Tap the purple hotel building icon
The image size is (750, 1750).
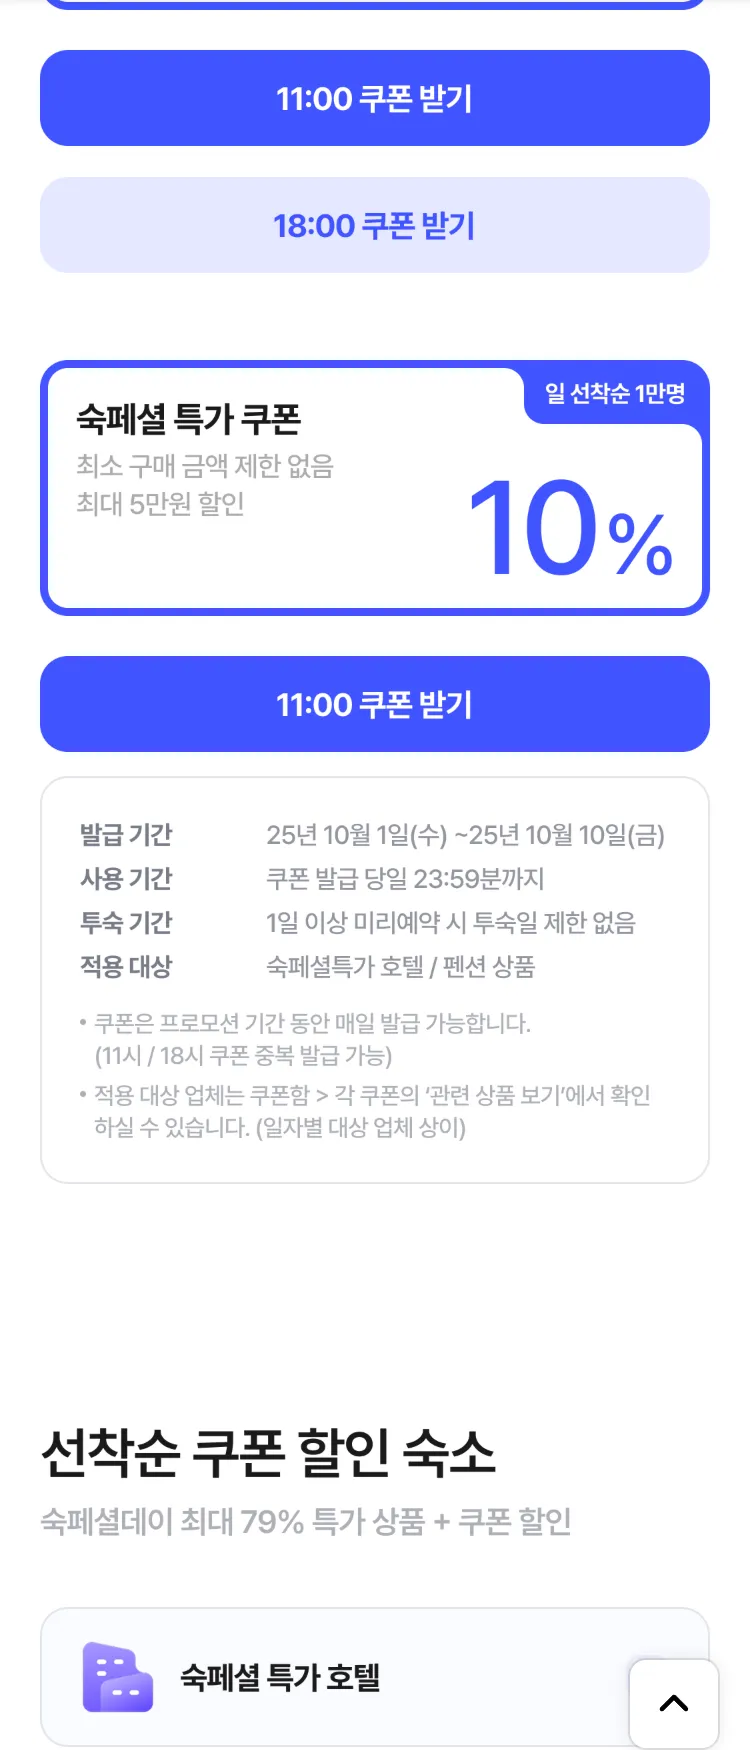tap(118, 1677)
